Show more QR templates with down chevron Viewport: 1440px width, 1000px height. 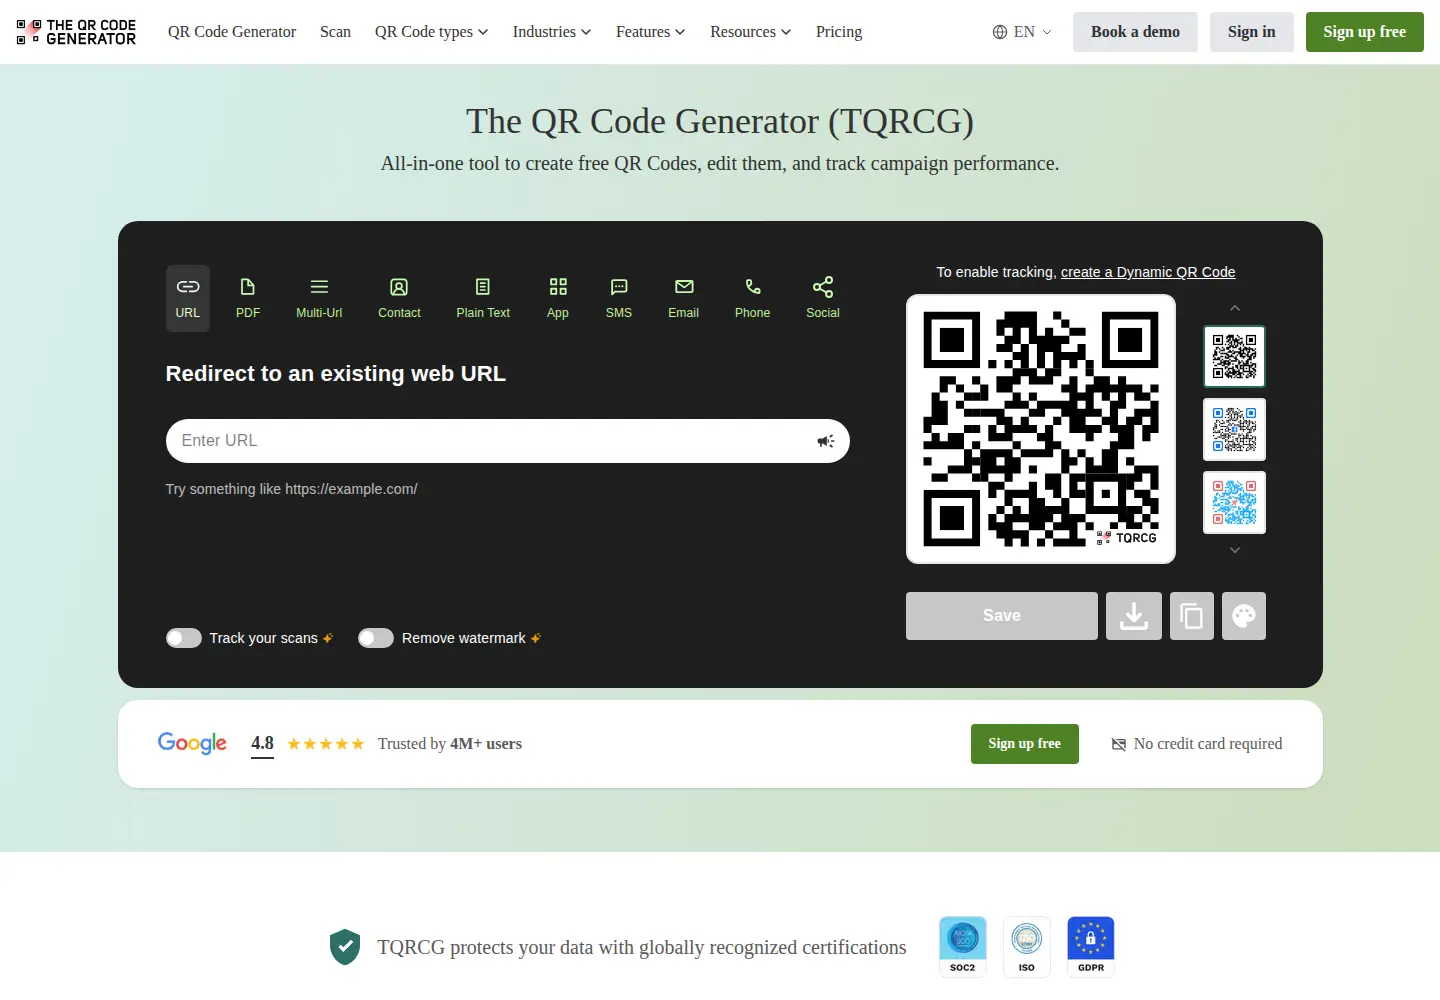[1235, 550]
